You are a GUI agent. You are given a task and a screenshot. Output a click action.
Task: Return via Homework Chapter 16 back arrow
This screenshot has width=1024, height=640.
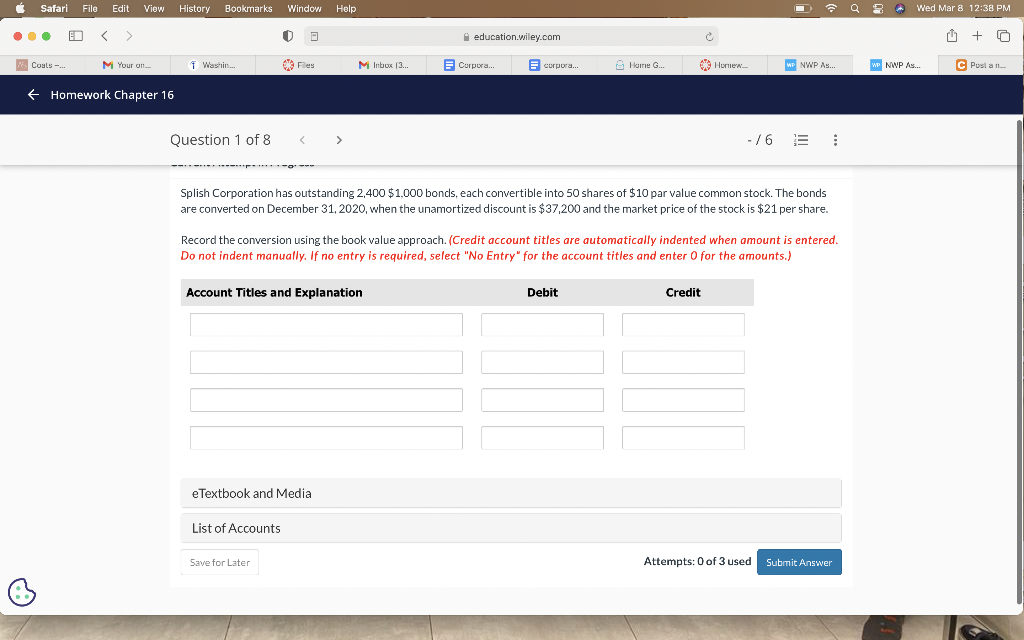point(33,95)
